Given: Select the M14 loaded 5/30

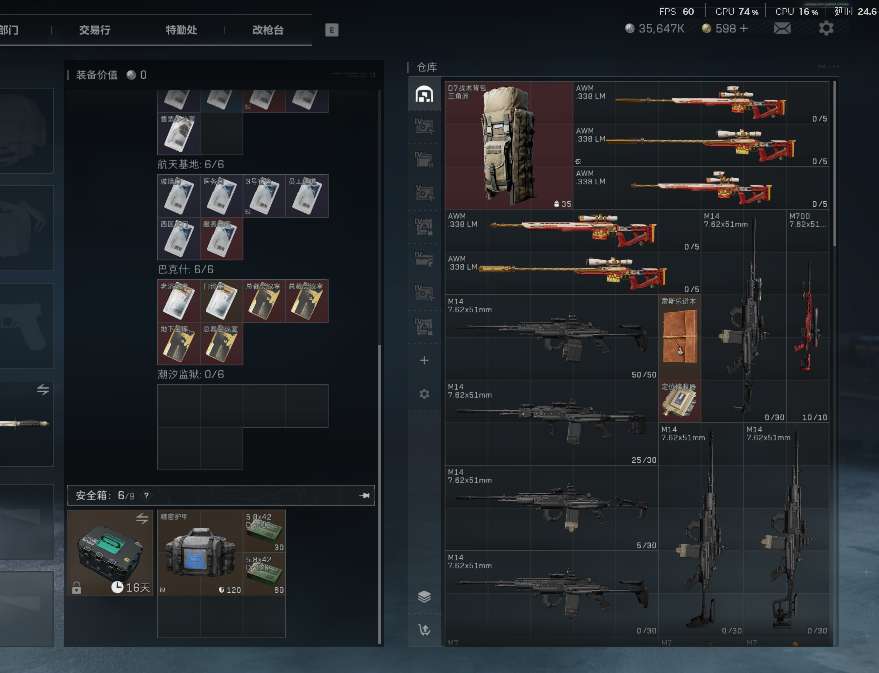Looking at the screenshot, I should click(x=552, y=508).
